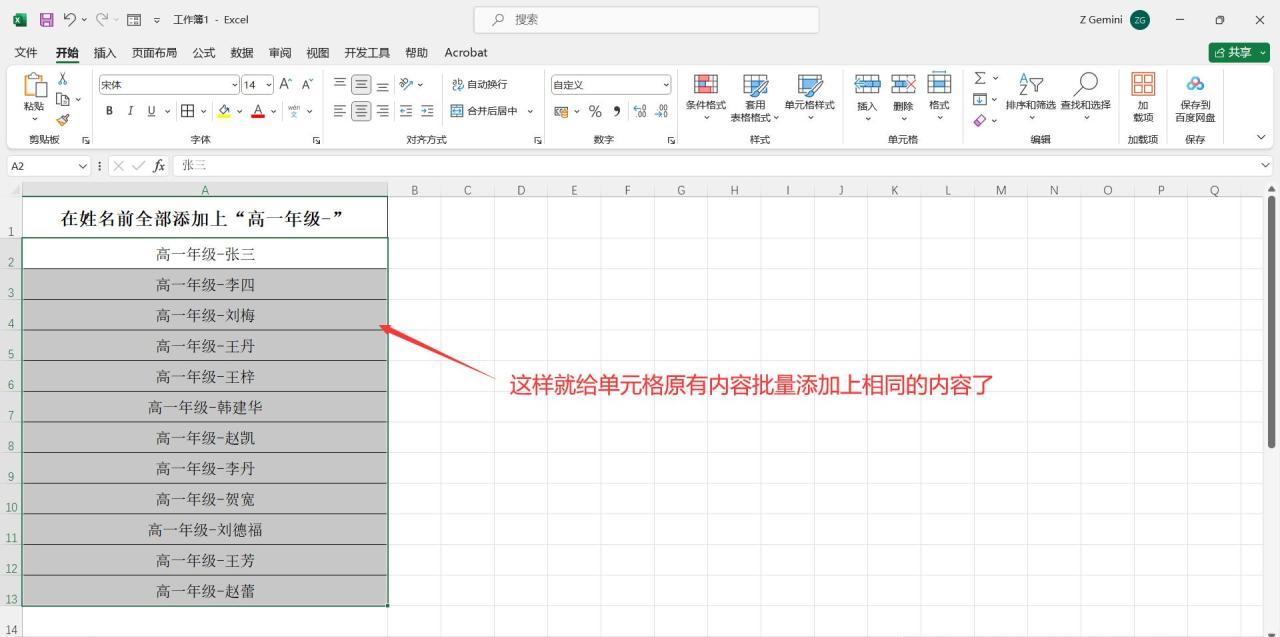Click Increase Indent icon
The image size is (1280, 637).
[x=427, y=111]
